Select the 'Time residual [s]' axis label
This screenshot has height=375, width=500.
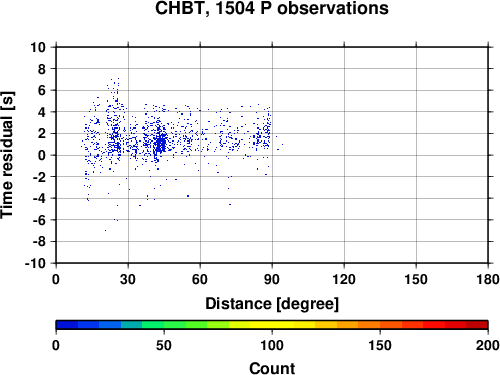(x=7, y=155)
